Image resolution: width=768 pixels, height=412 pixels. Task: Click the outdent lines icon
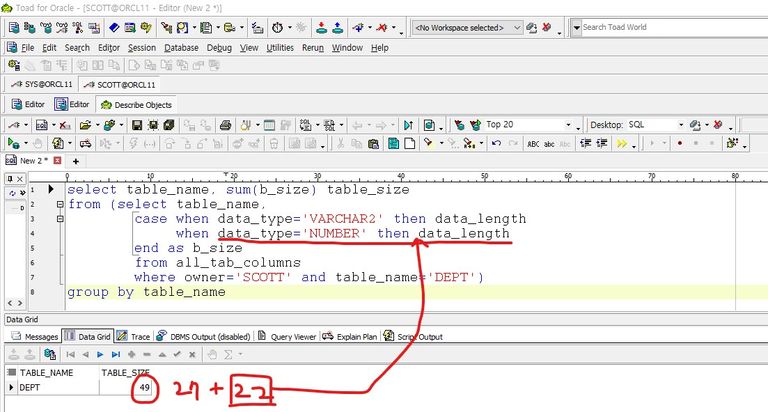pyautogui.click(x=602, y=144)
